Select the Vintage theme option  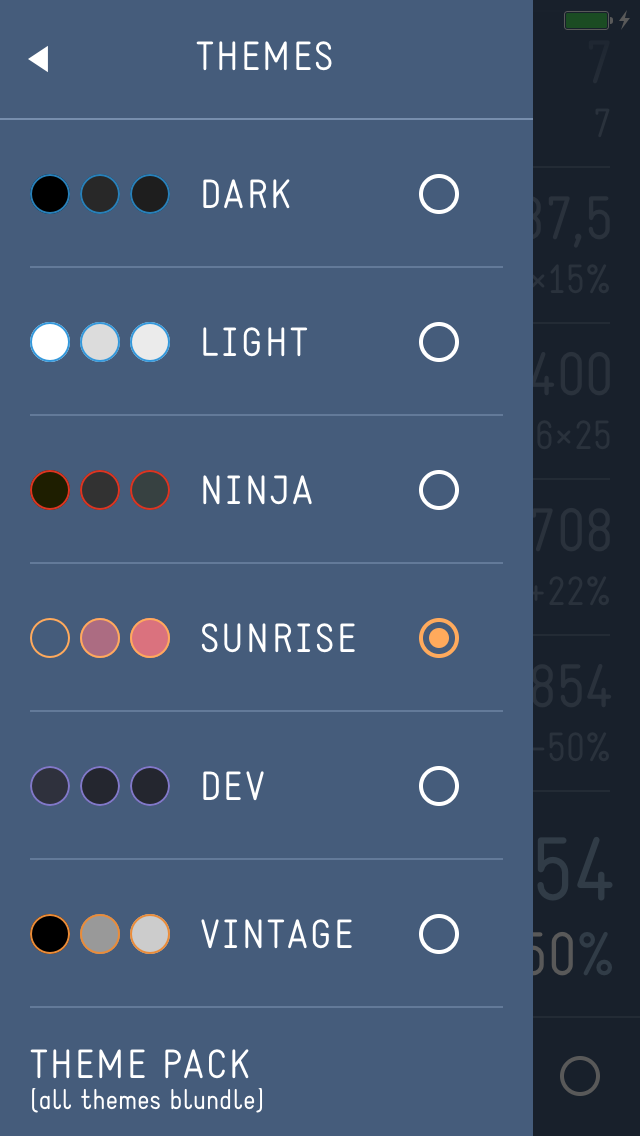438,933
